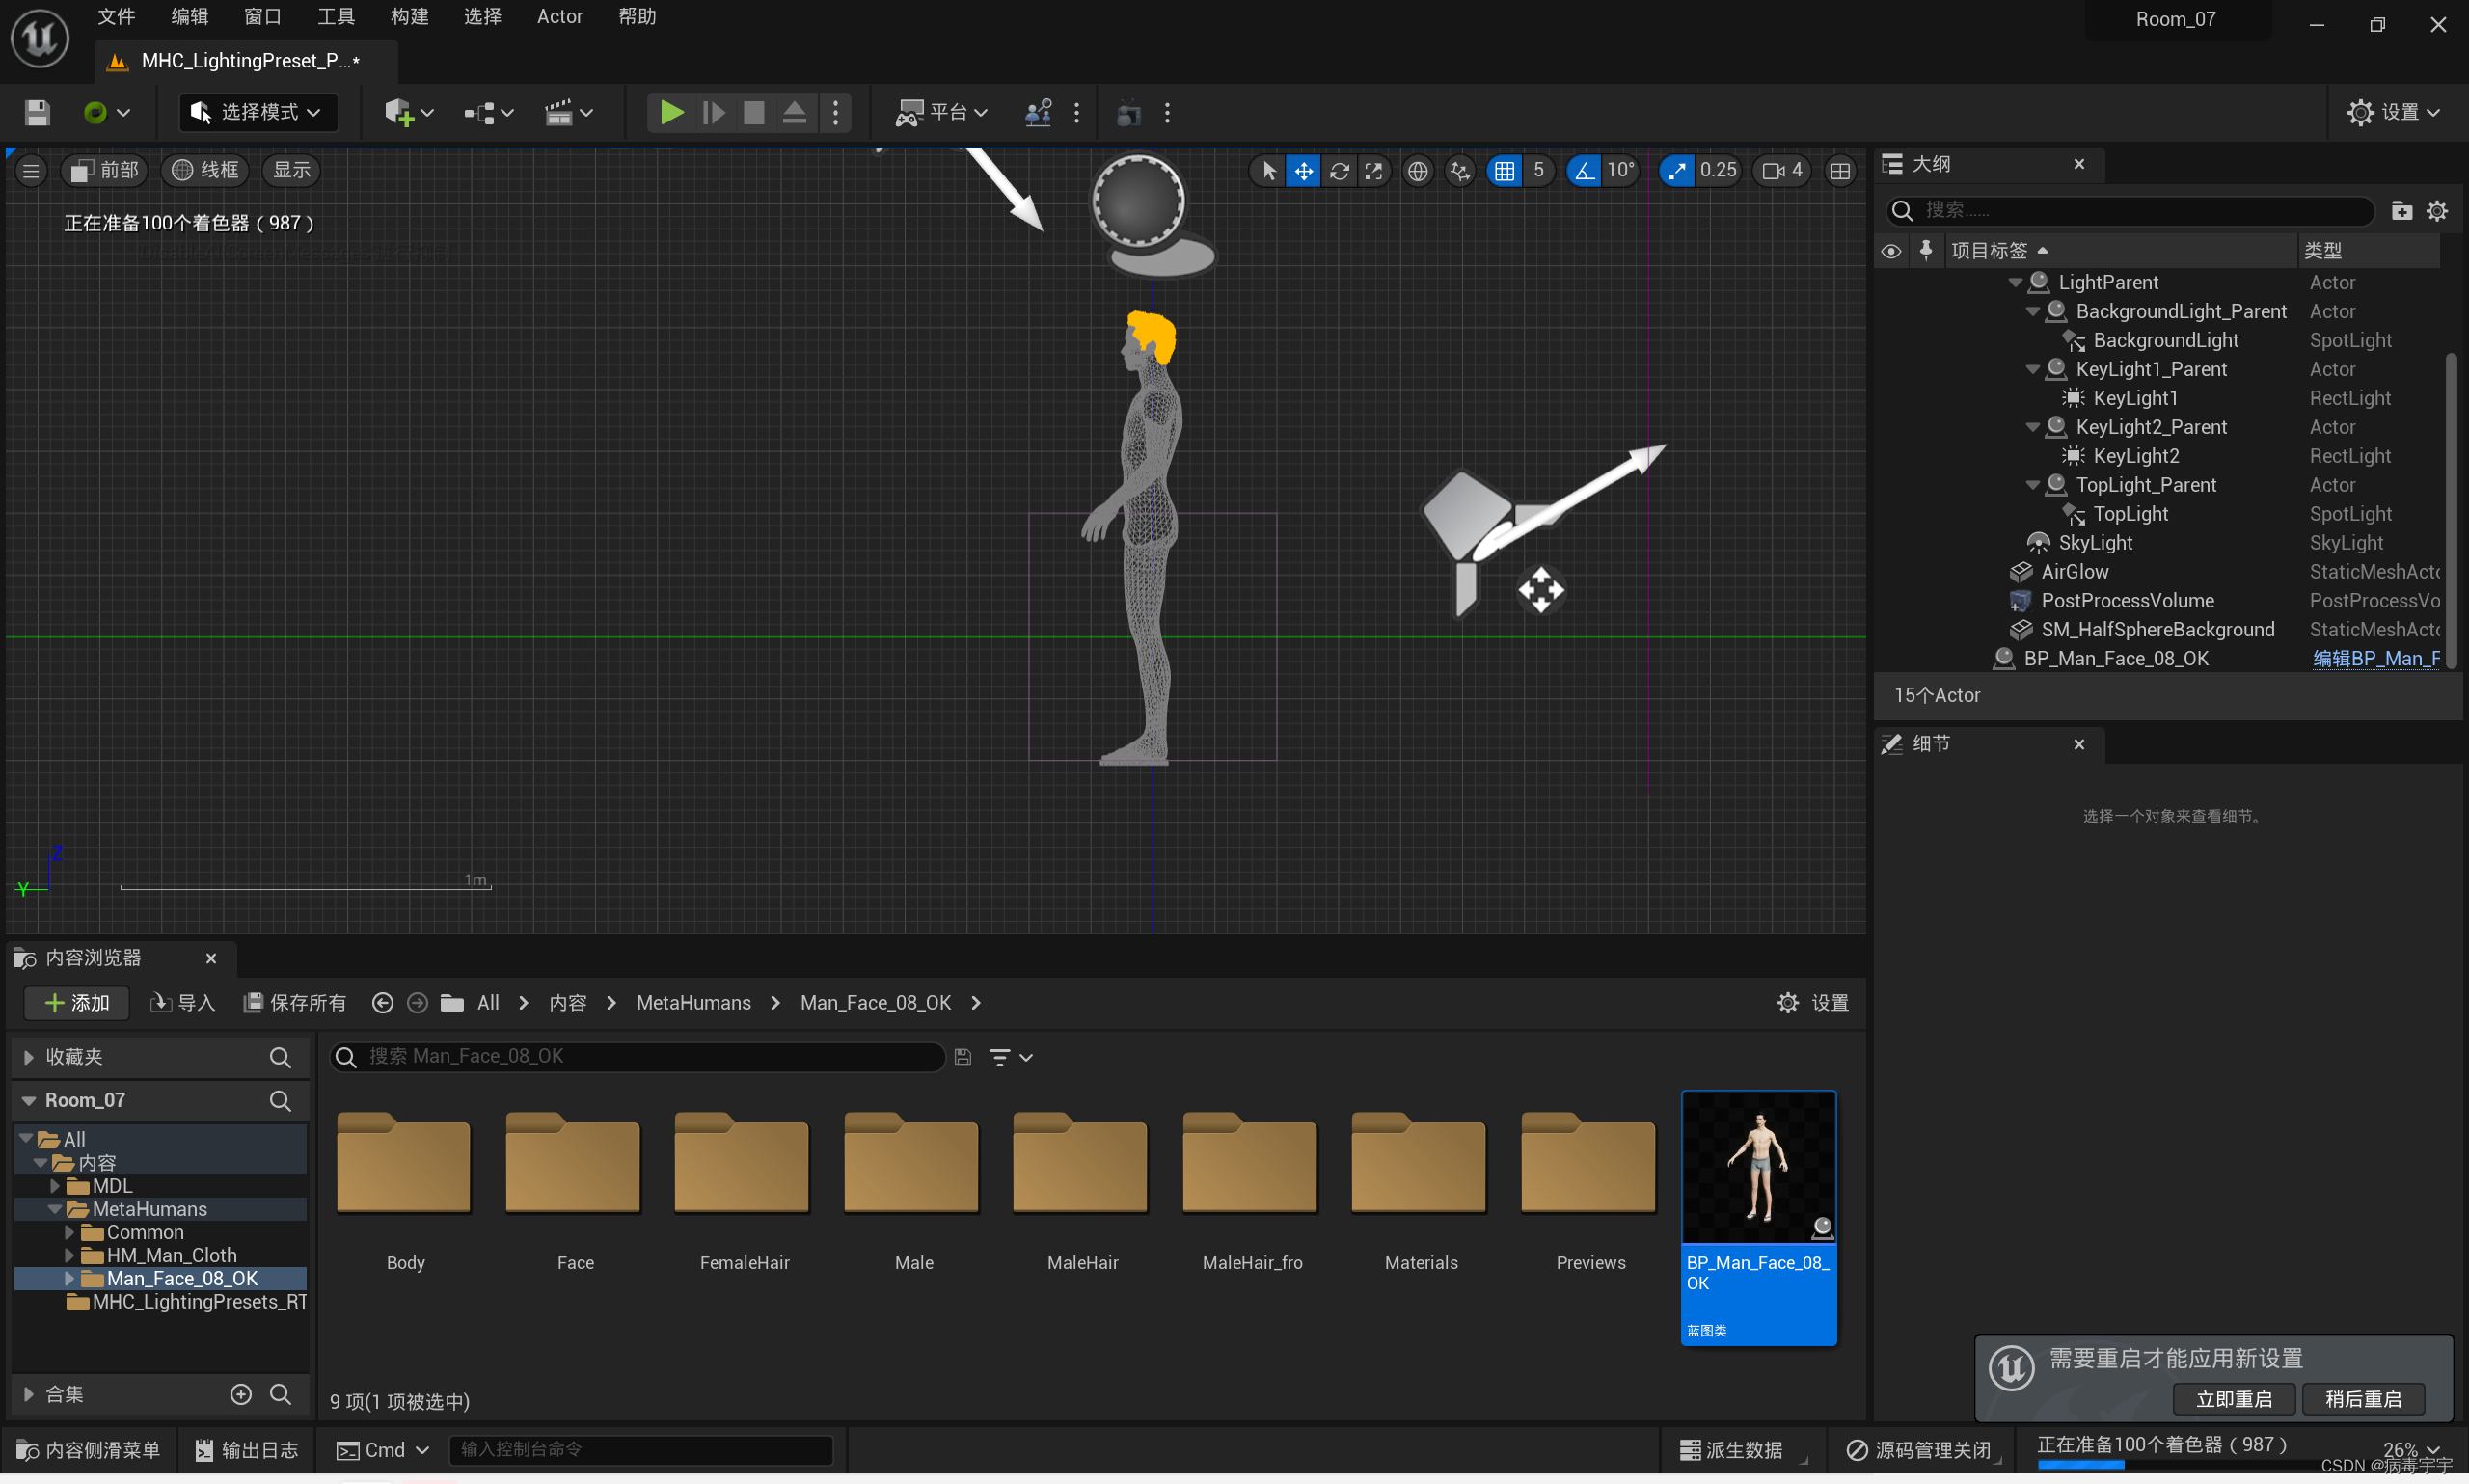The image size is (2469, 1484).
Task: Collapse the LightParent tree node
Action: click(2015, 283)
